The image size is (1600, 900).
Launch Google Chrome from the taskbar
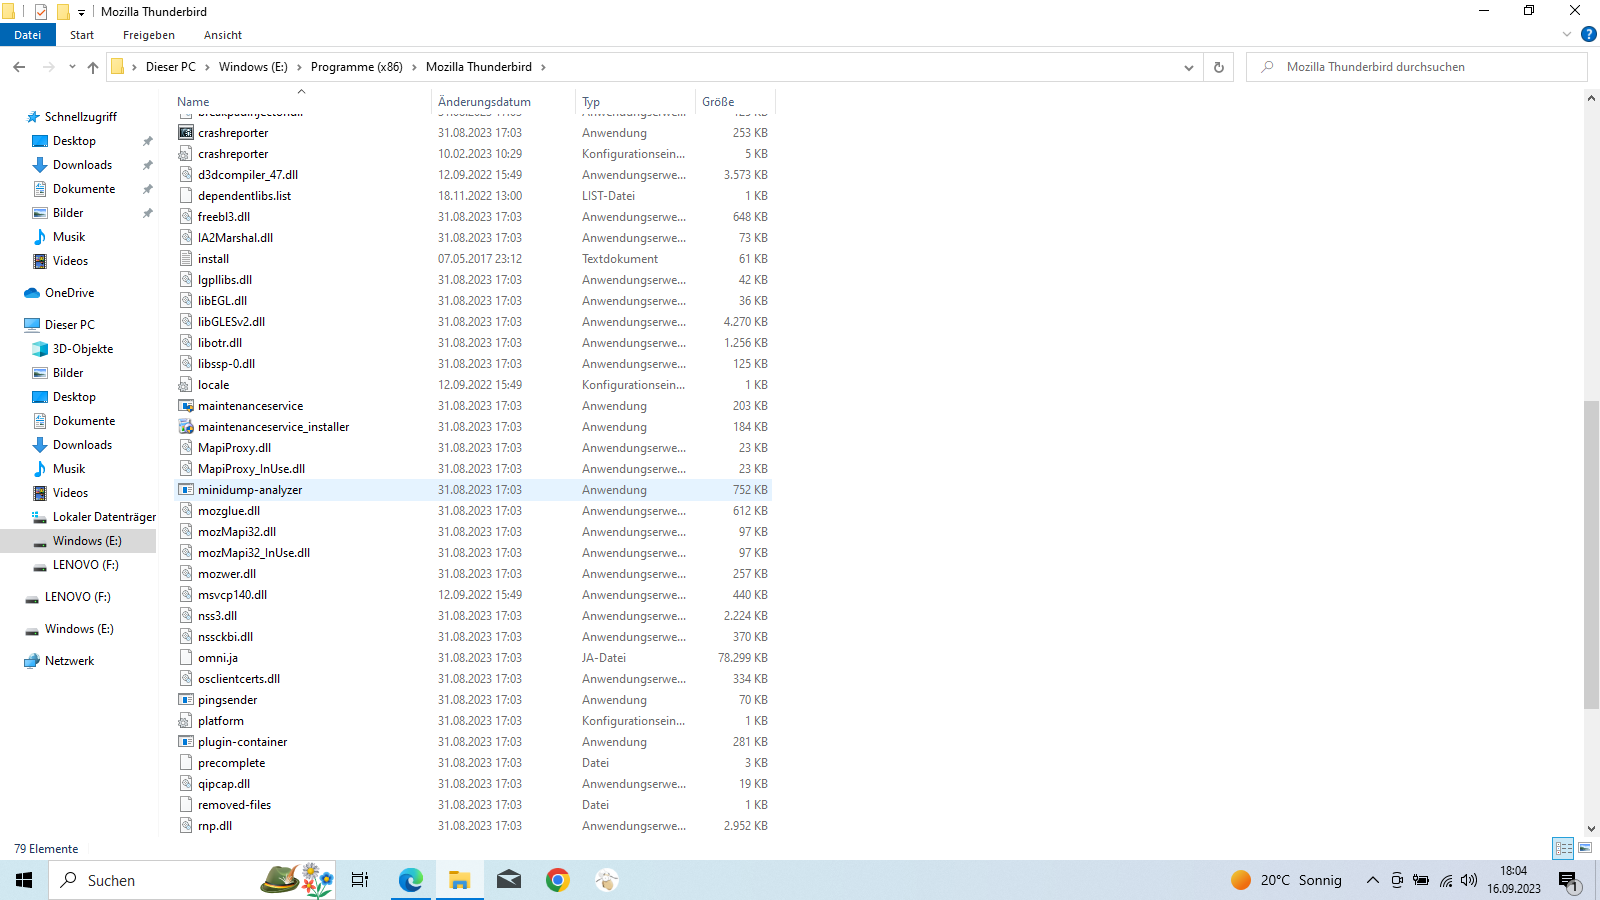[558, 880]
